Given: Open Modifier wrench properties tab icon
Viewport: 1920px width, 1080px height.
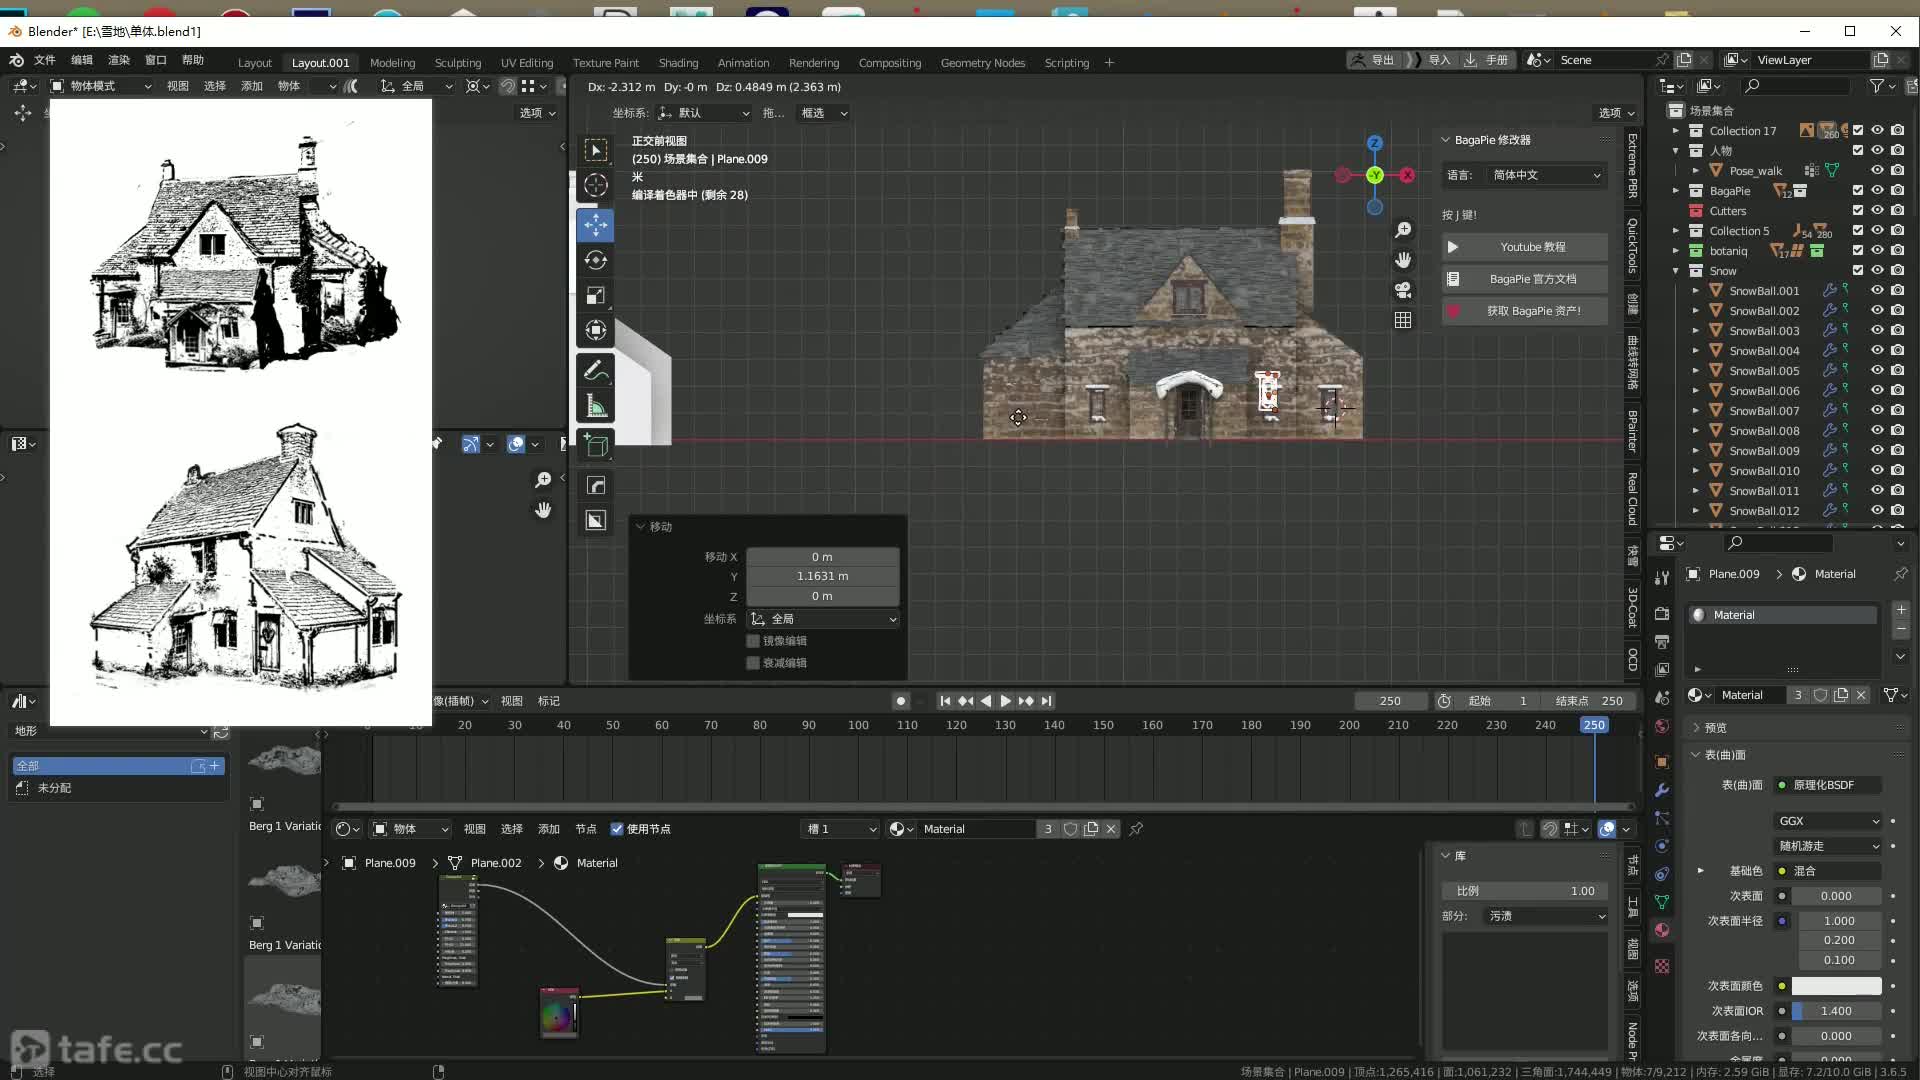Looking at the screenshot, I should tap(1662, 790).
